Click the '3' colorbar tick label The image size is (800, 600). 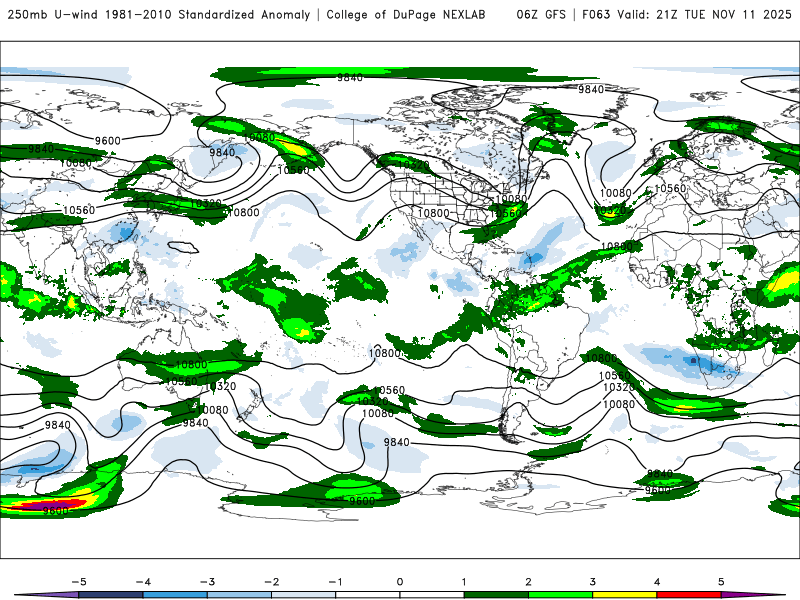coord(592,582)
